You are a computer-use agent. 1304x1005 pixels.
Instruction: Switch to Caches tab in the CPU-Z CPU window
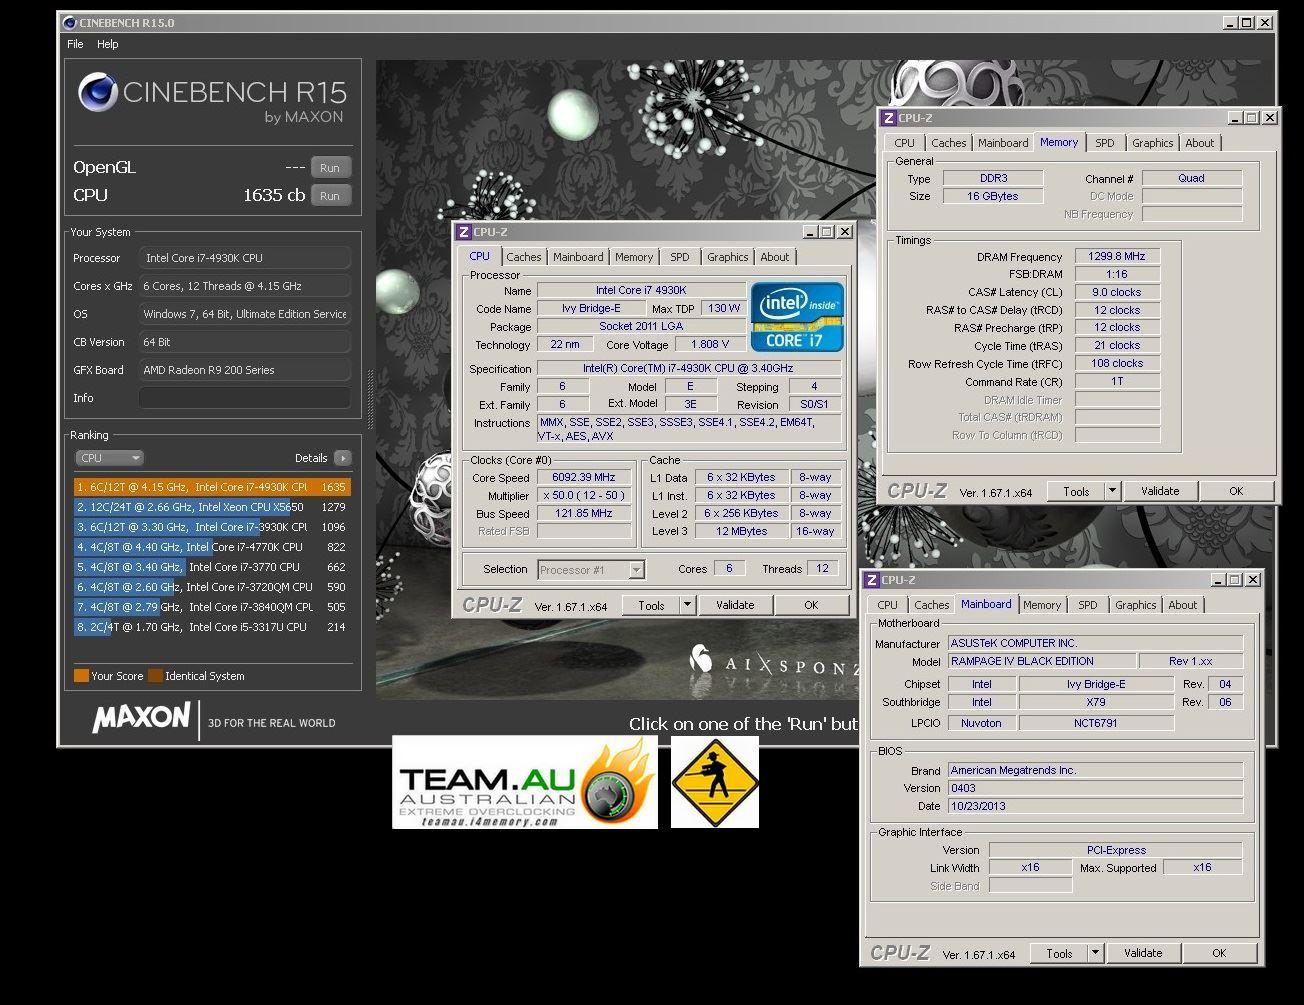click(523, 257)
